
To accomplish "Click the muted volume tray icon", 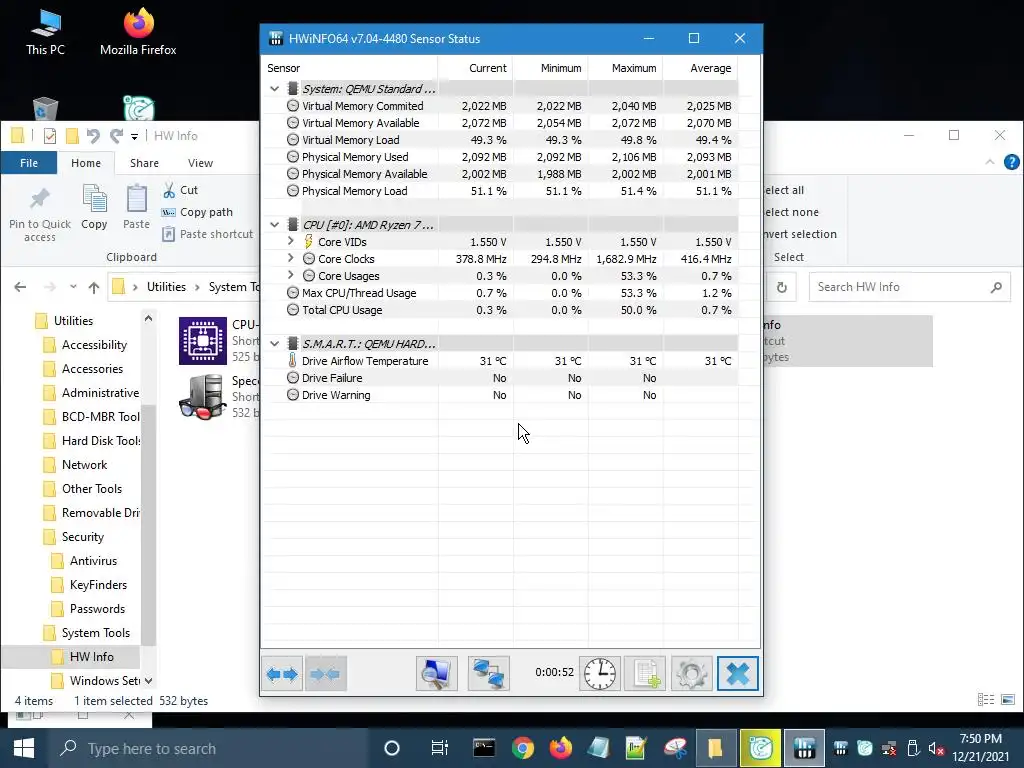I will 936,749.
